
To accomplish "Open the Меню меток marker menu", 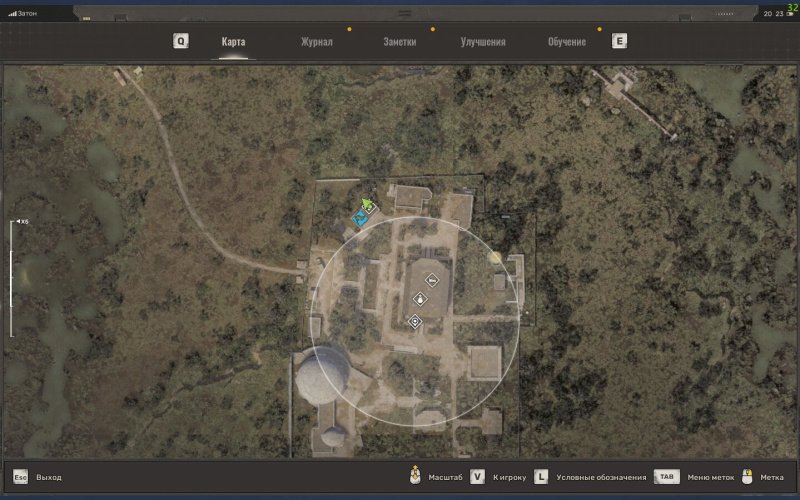I will 667,477.
